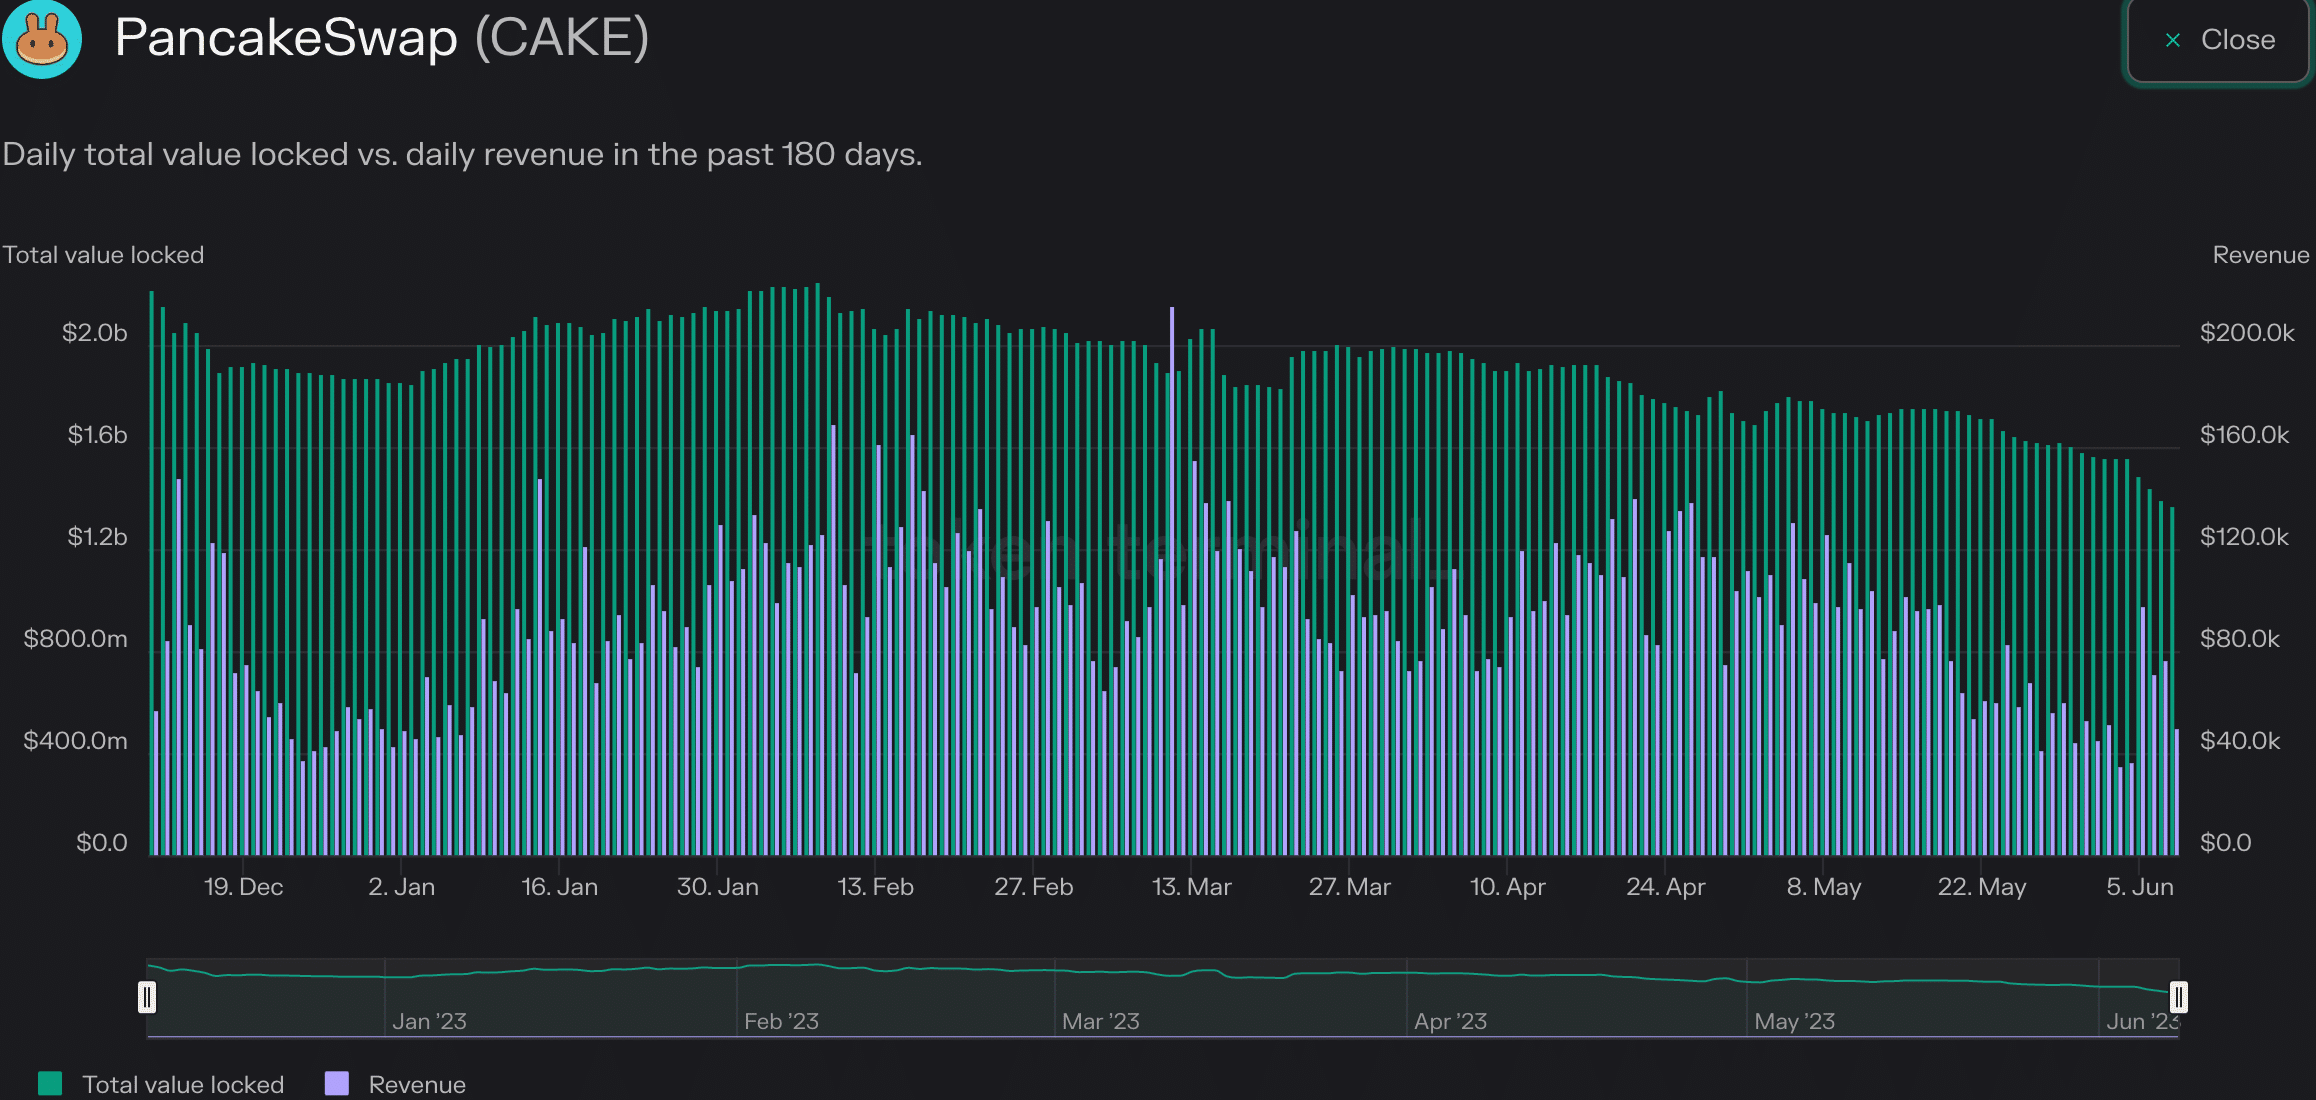The image size is (2316, 1100).
Task: Click Mar '23 in the range navigator
Action: tap(1100, 1021)
